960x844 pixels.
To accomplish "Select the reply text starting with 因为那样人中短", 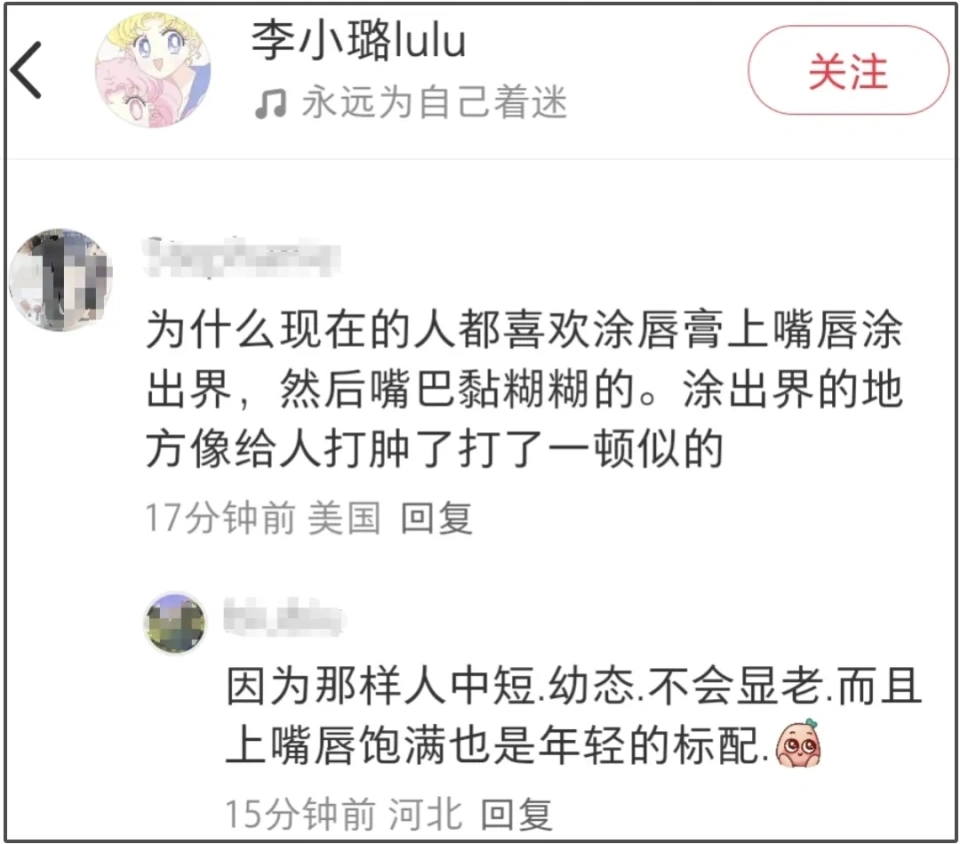I will pyautogui.click(x=574, y=716).
